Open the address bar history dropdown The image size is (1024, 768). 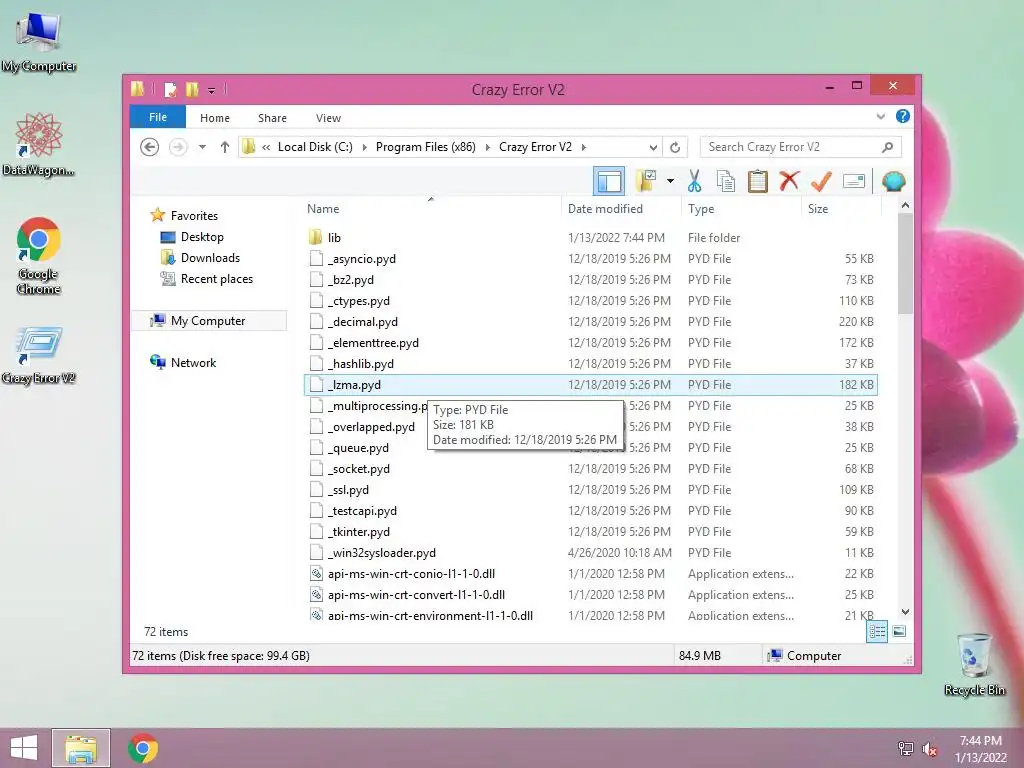(653, 147)
